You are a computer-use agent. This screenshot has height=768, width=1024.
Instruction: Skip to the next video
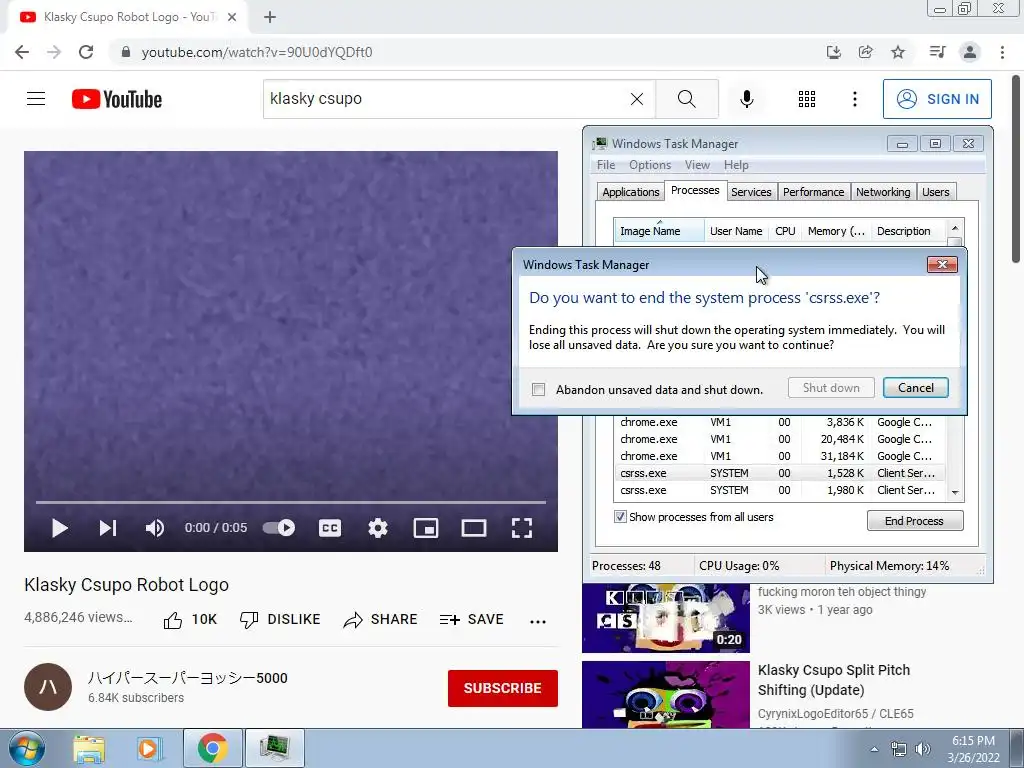click(x=108, y=528)
